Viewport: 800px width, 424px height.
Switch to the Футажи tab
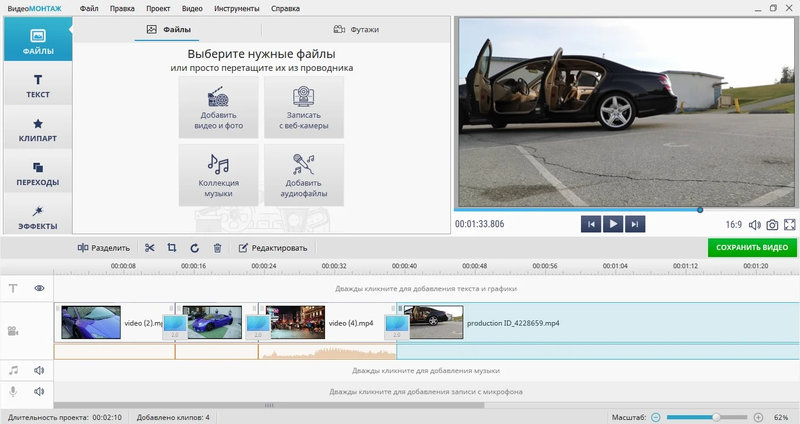pyautogui.click(x=356, y=30)
